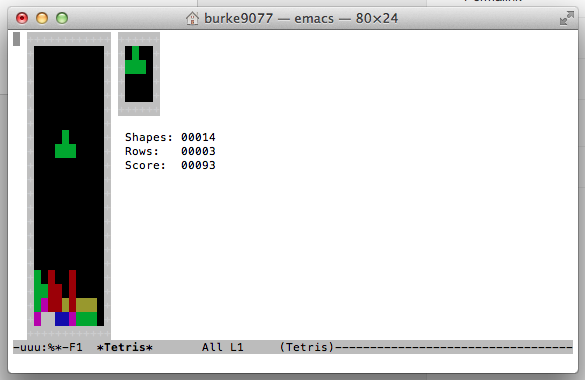This screenshot has height=380, width=585.
Task: Click the Rows: 00003 counter
Action: point(170,151)
